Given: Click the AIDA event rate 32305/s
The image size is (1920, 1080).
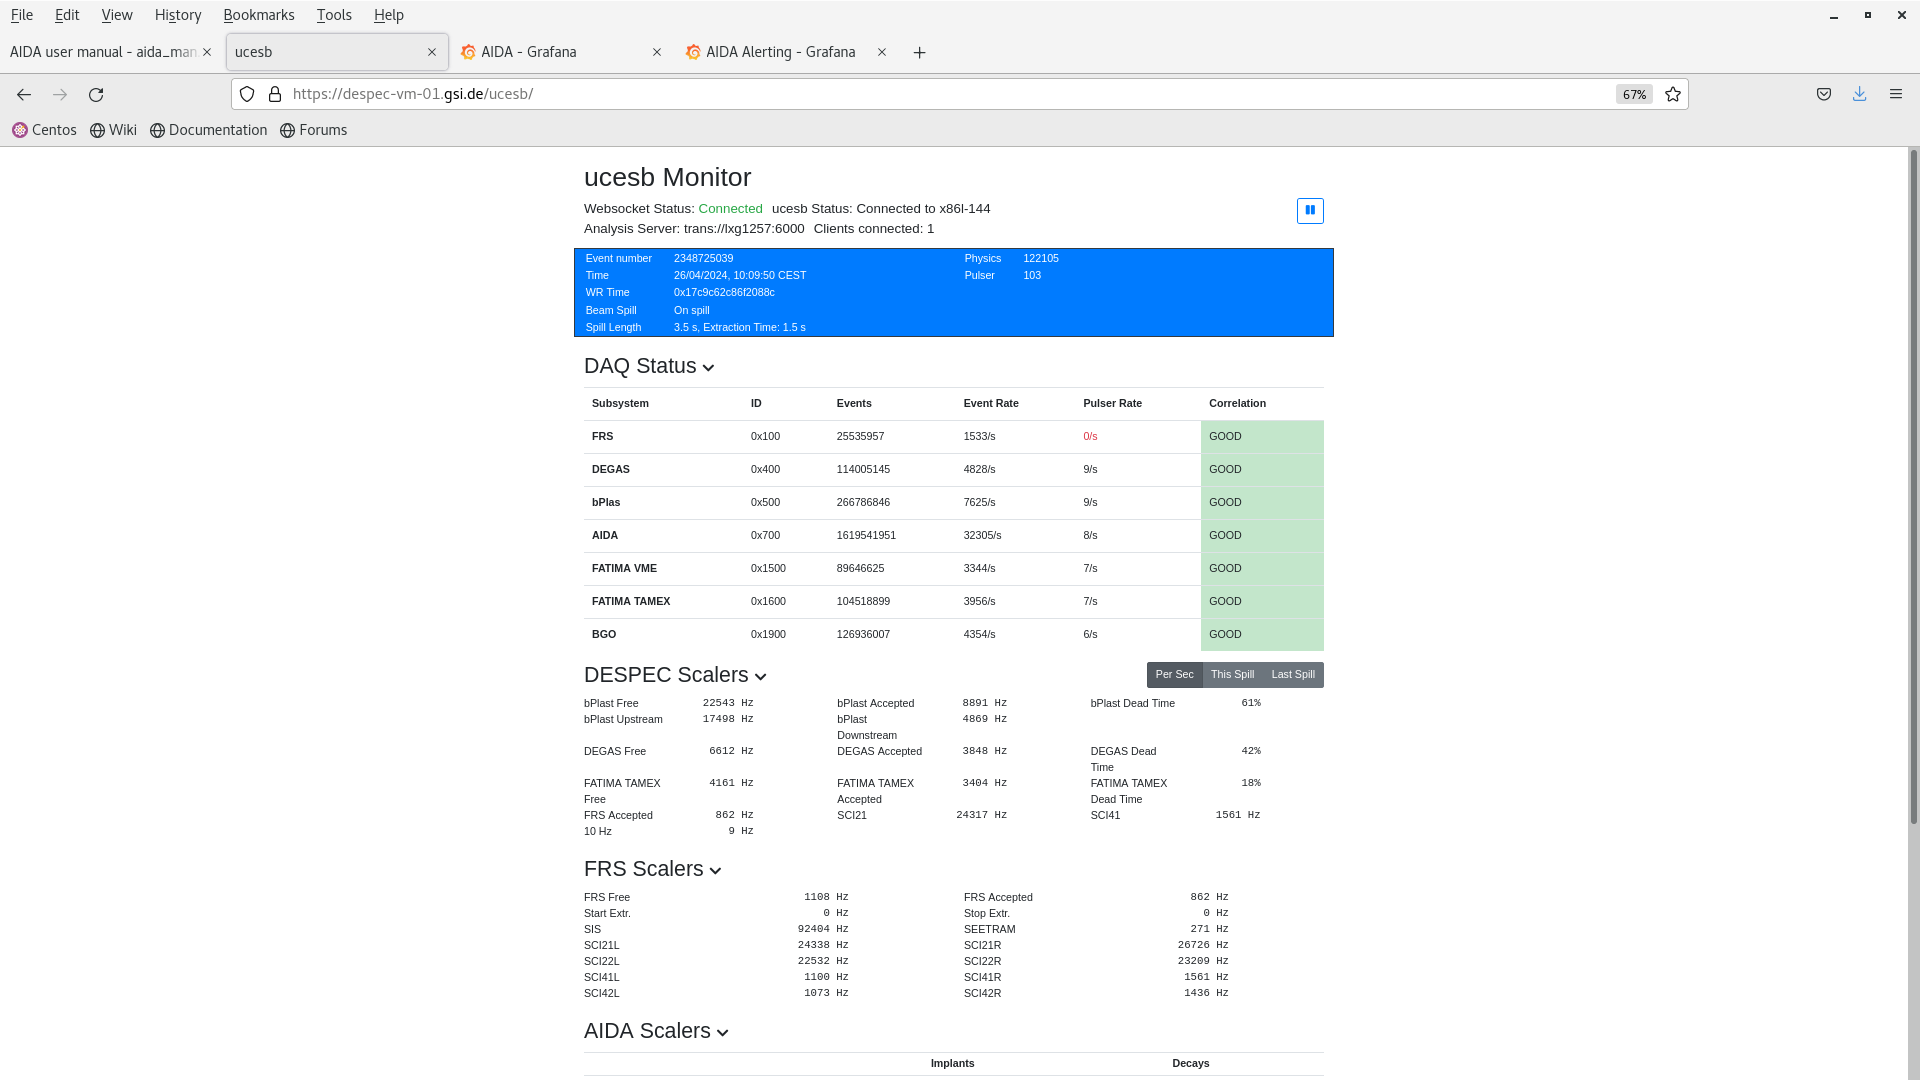Looking at the screenshot, I should coord(982,536).
